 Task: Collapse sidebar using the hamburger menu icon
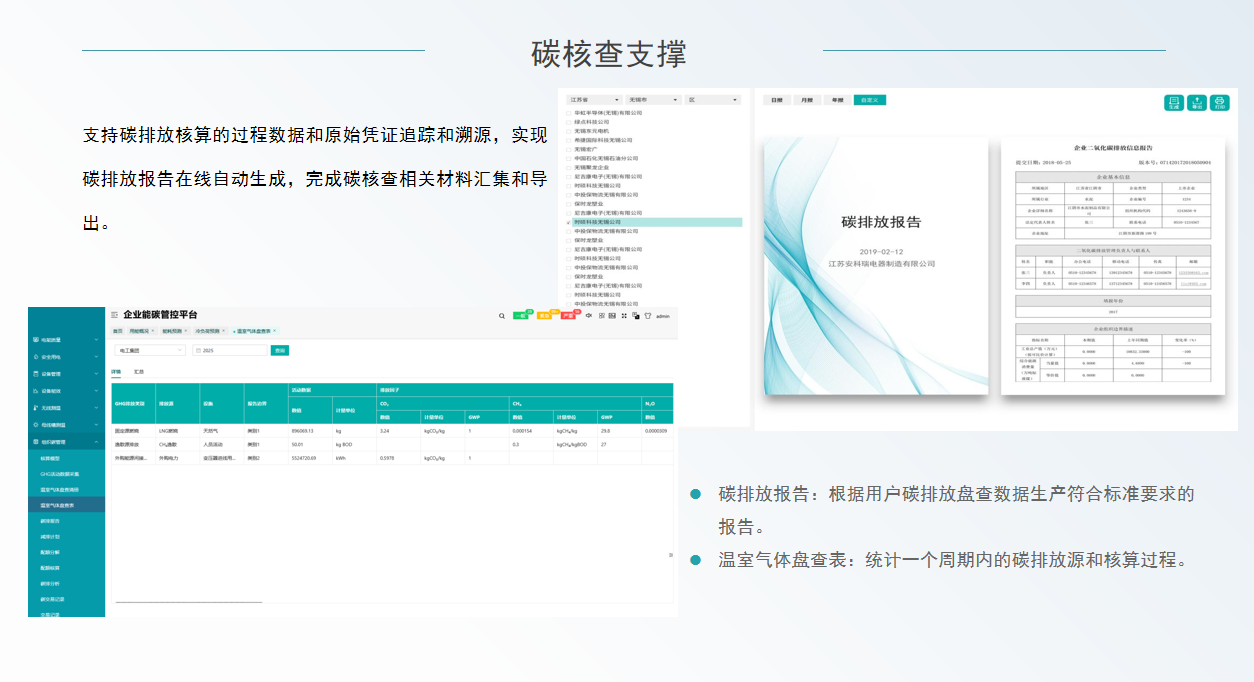(115, 315)
